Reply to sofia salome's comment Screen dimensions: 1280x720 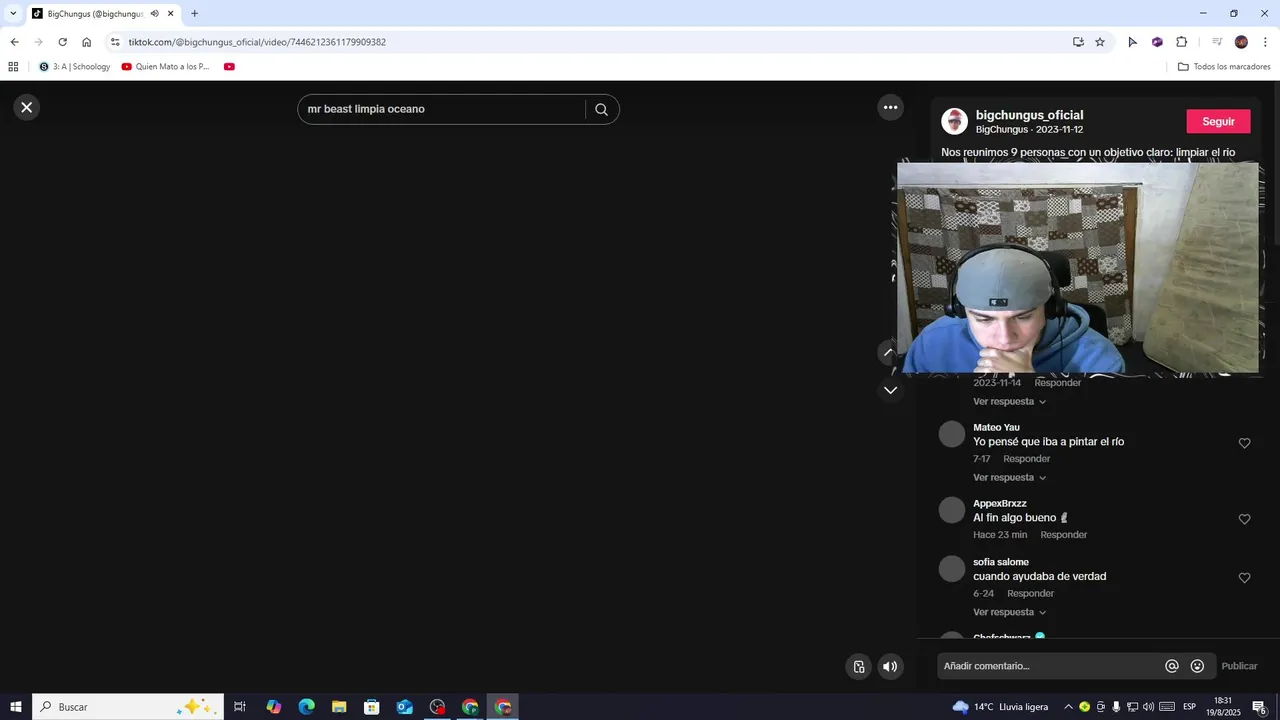coord(1030,593)
